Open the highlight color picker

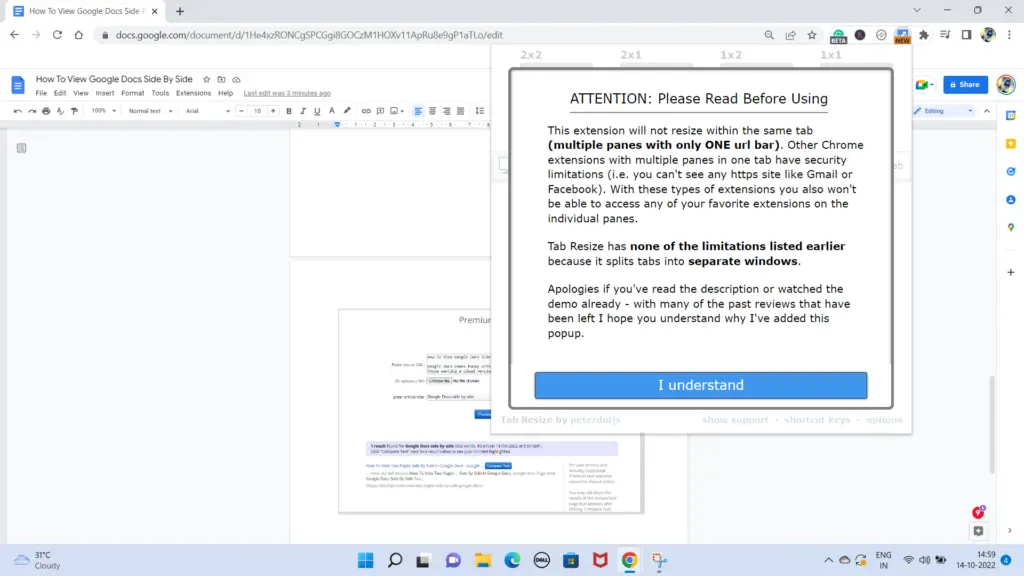tap(347, 111)
